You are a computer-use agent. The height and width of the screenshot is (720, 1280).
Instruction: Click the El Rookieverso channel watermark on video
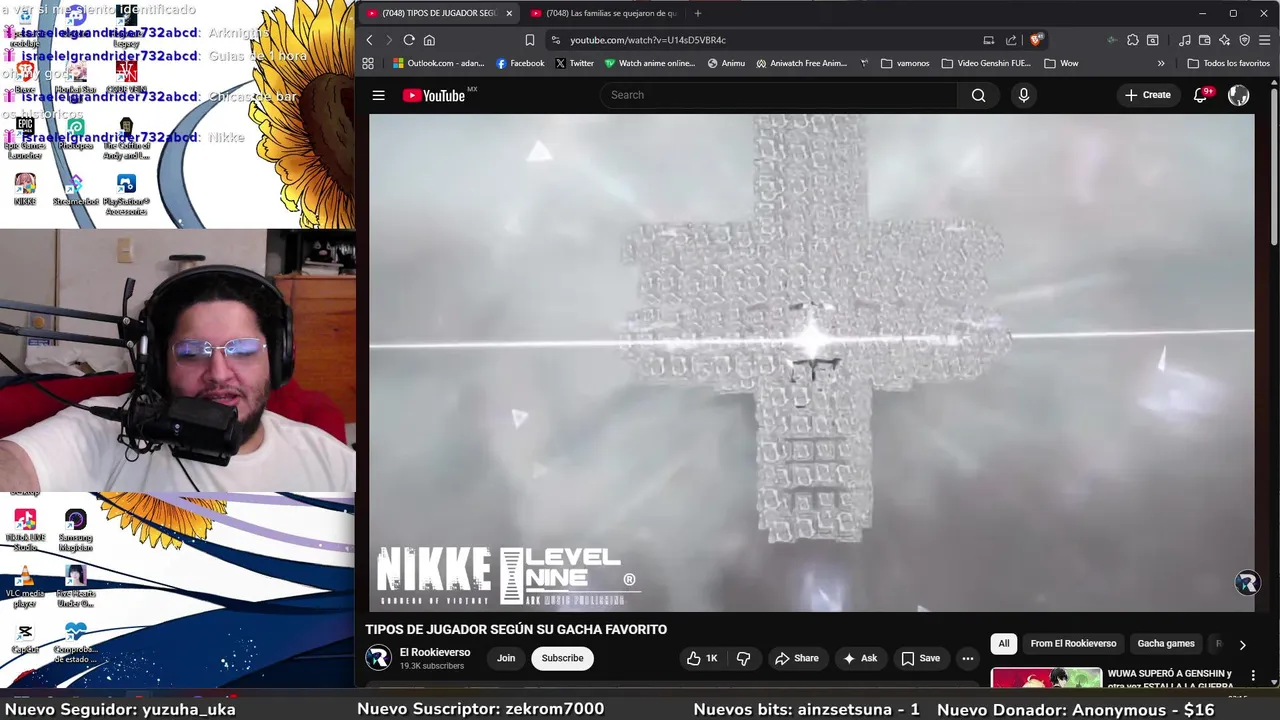1246,583
